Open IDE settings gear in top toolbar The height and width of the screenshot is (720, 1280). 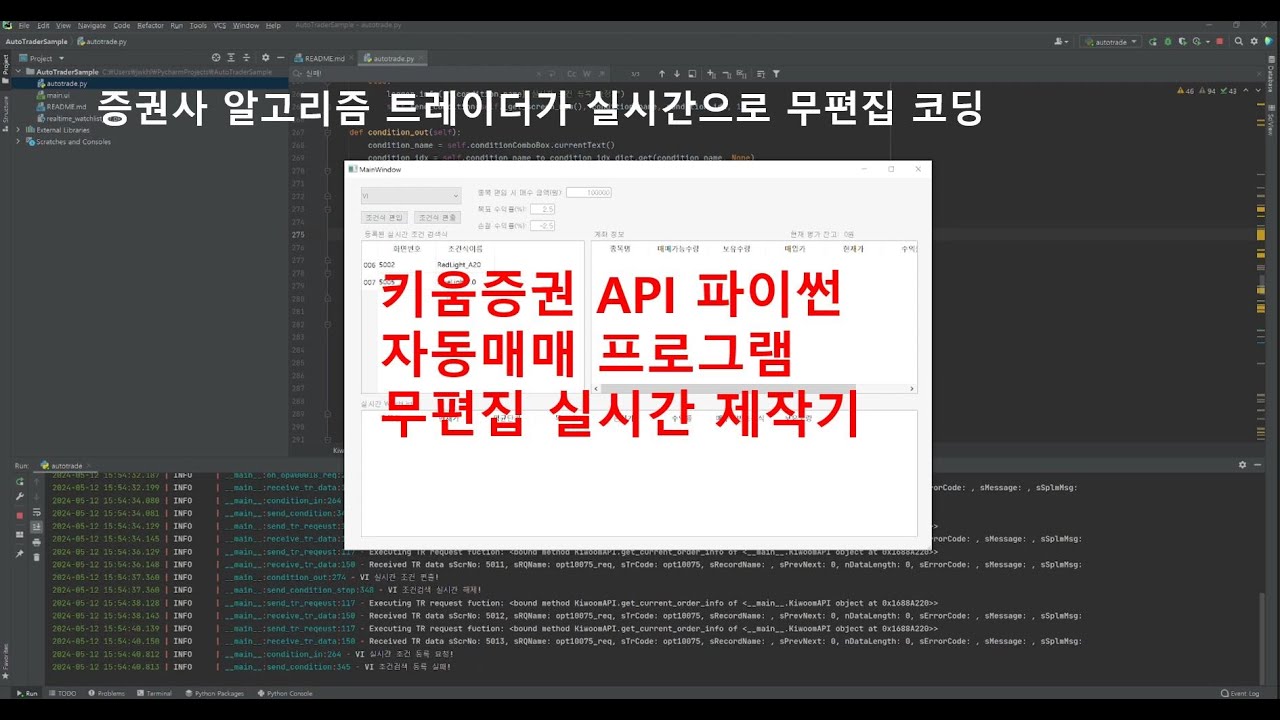click(1254, 42)
